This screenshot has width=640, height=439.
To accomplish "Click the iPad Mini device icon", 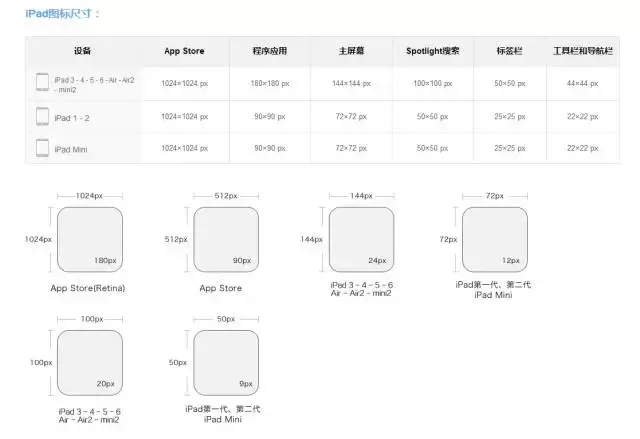I will [x=42, y=148].
